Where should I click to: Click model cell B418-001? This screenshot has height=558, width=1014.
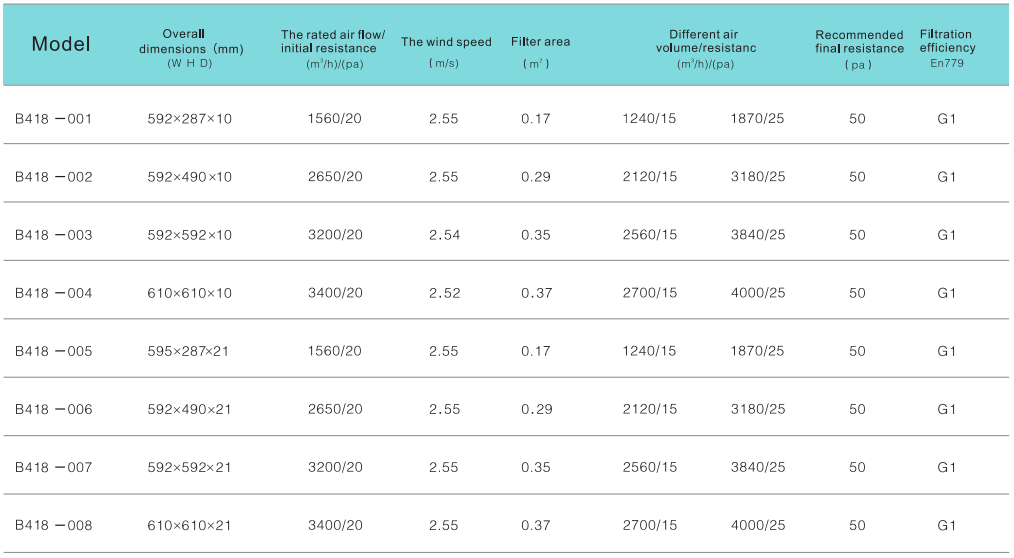[x=54, y=119]
